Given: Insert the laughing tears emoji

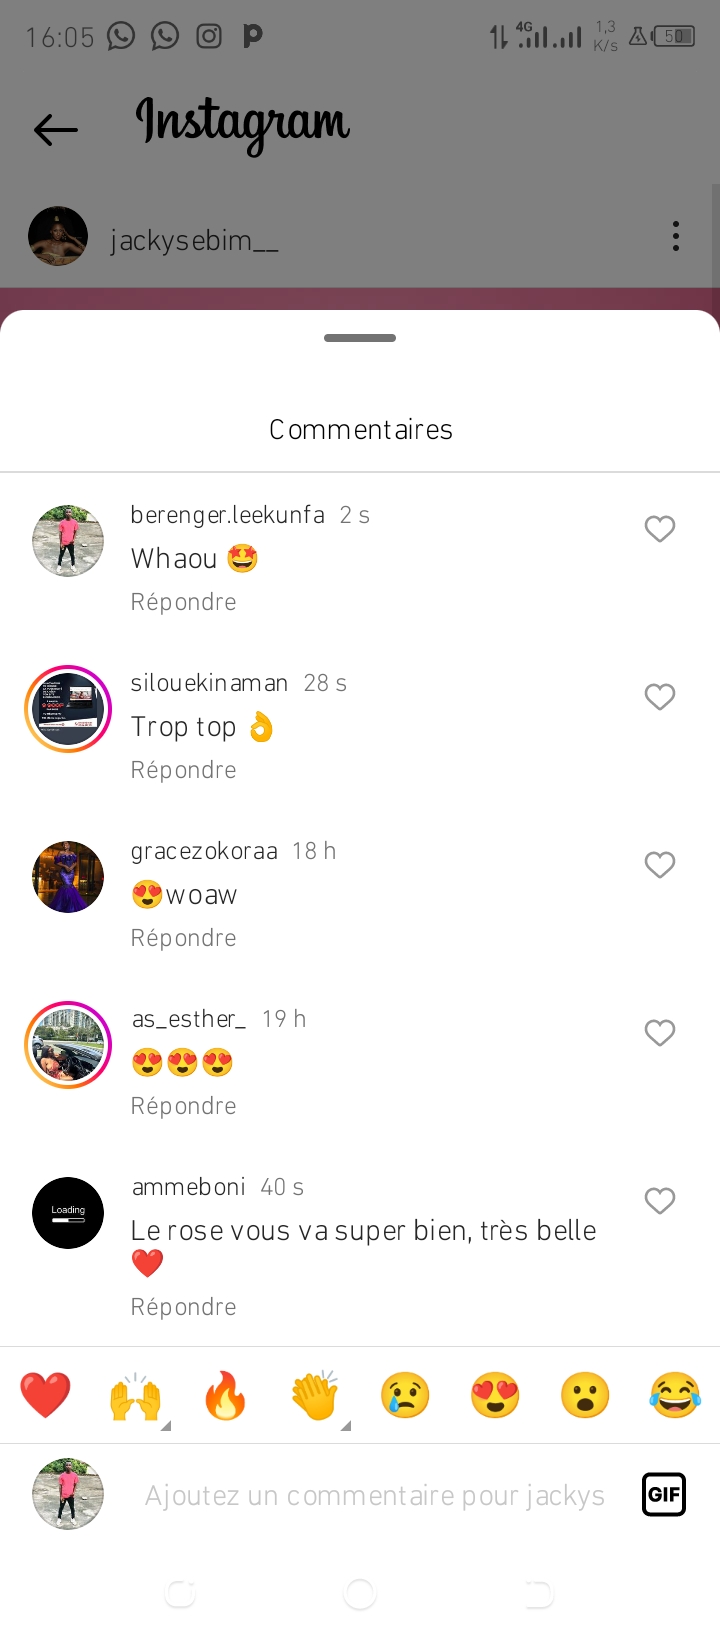Looking at the screenshot, I should (675, 1395).
